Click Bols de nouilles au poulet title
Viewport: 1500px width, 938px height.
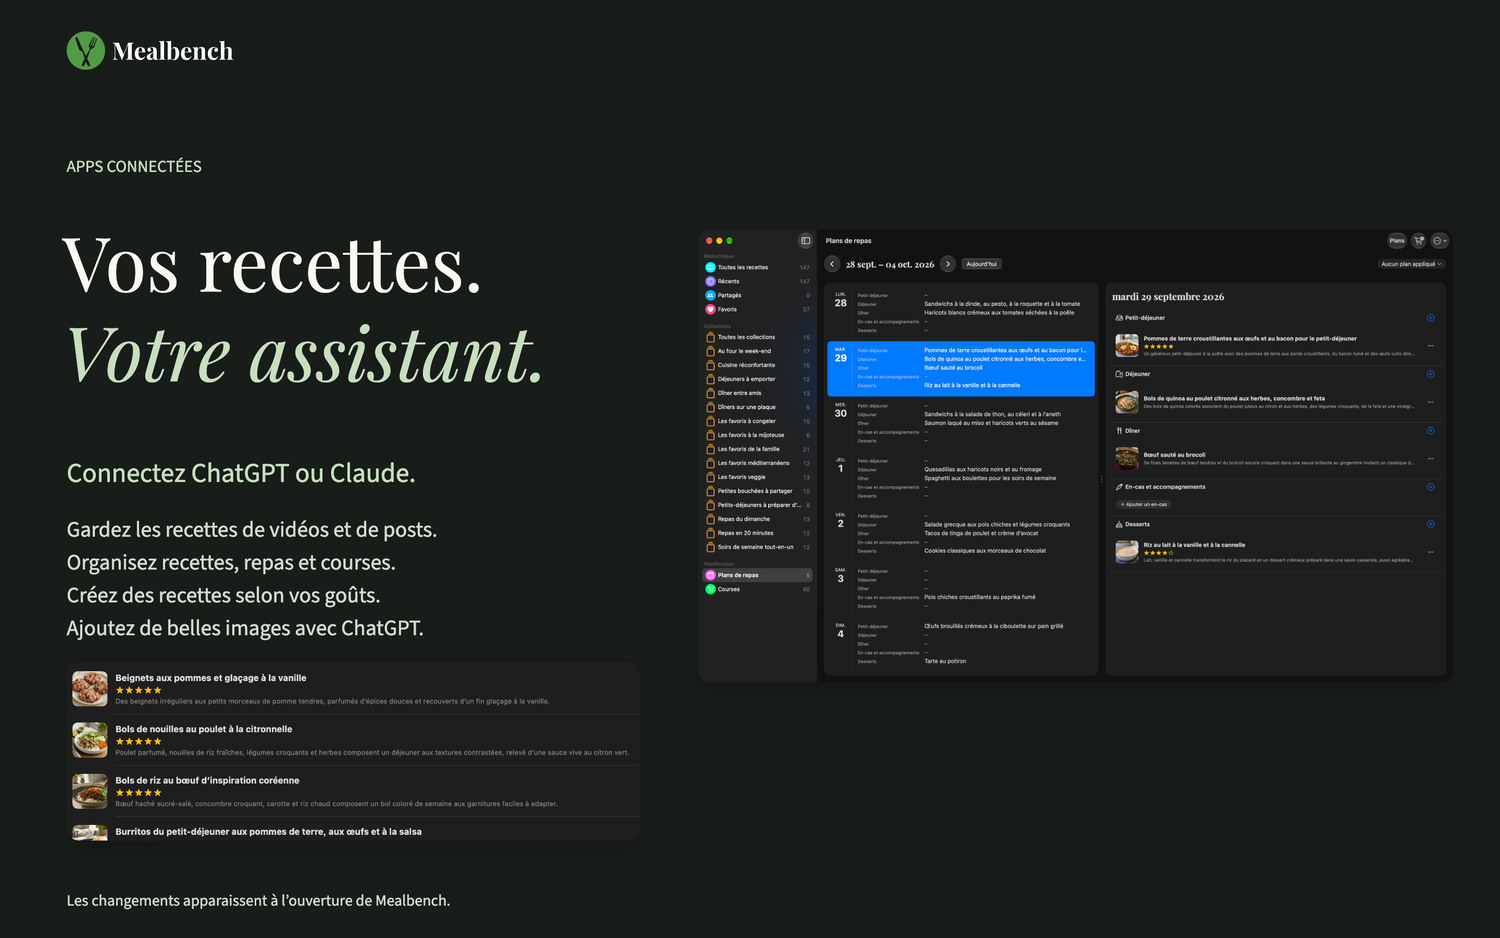204,729
